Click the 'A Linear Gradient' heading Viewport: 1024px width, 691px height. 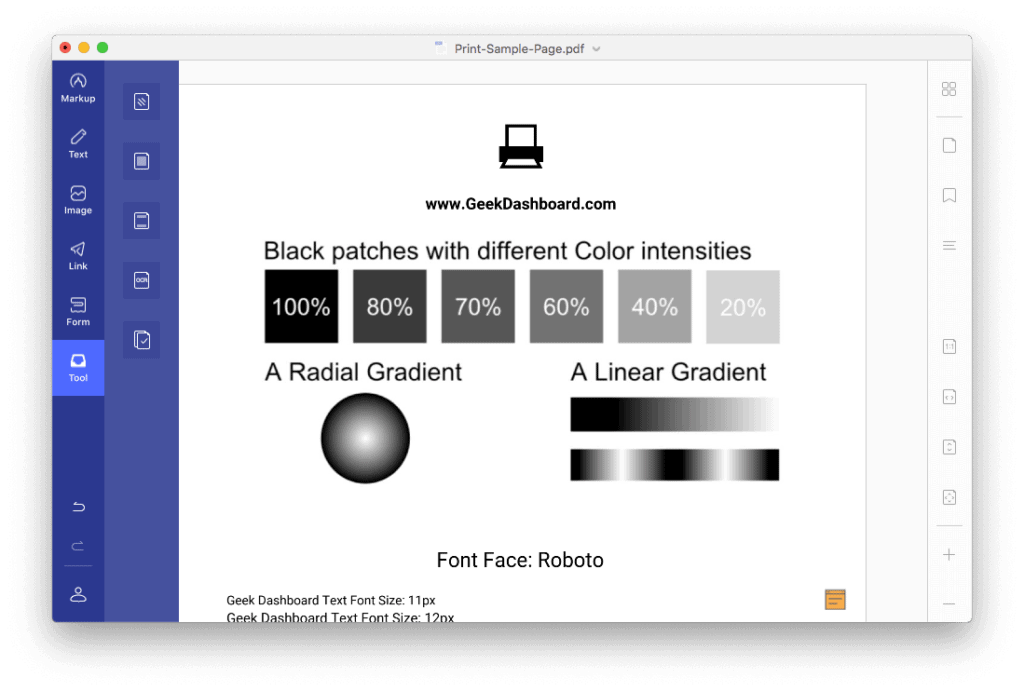(668, 372)
